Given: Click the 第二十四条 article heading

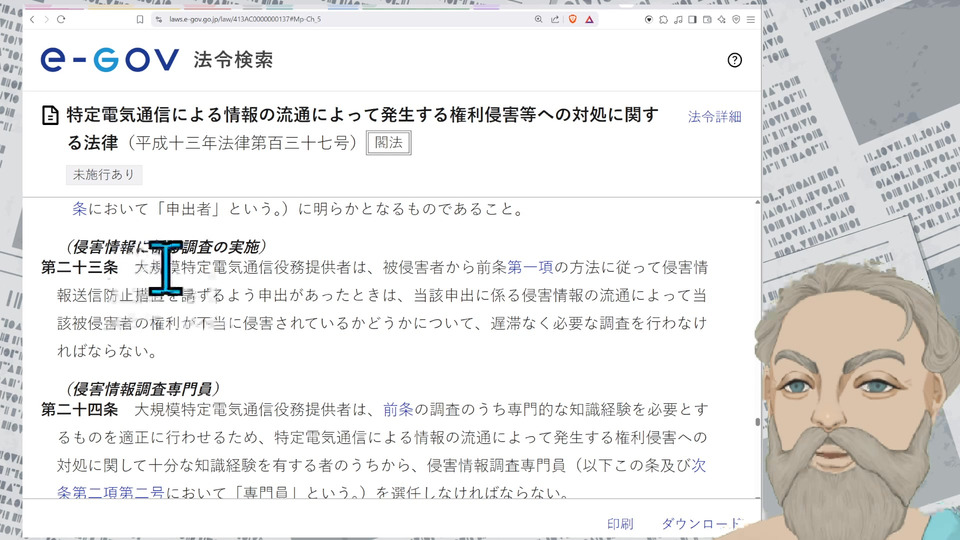Looking at the screenshot, I should pos(80,410).
